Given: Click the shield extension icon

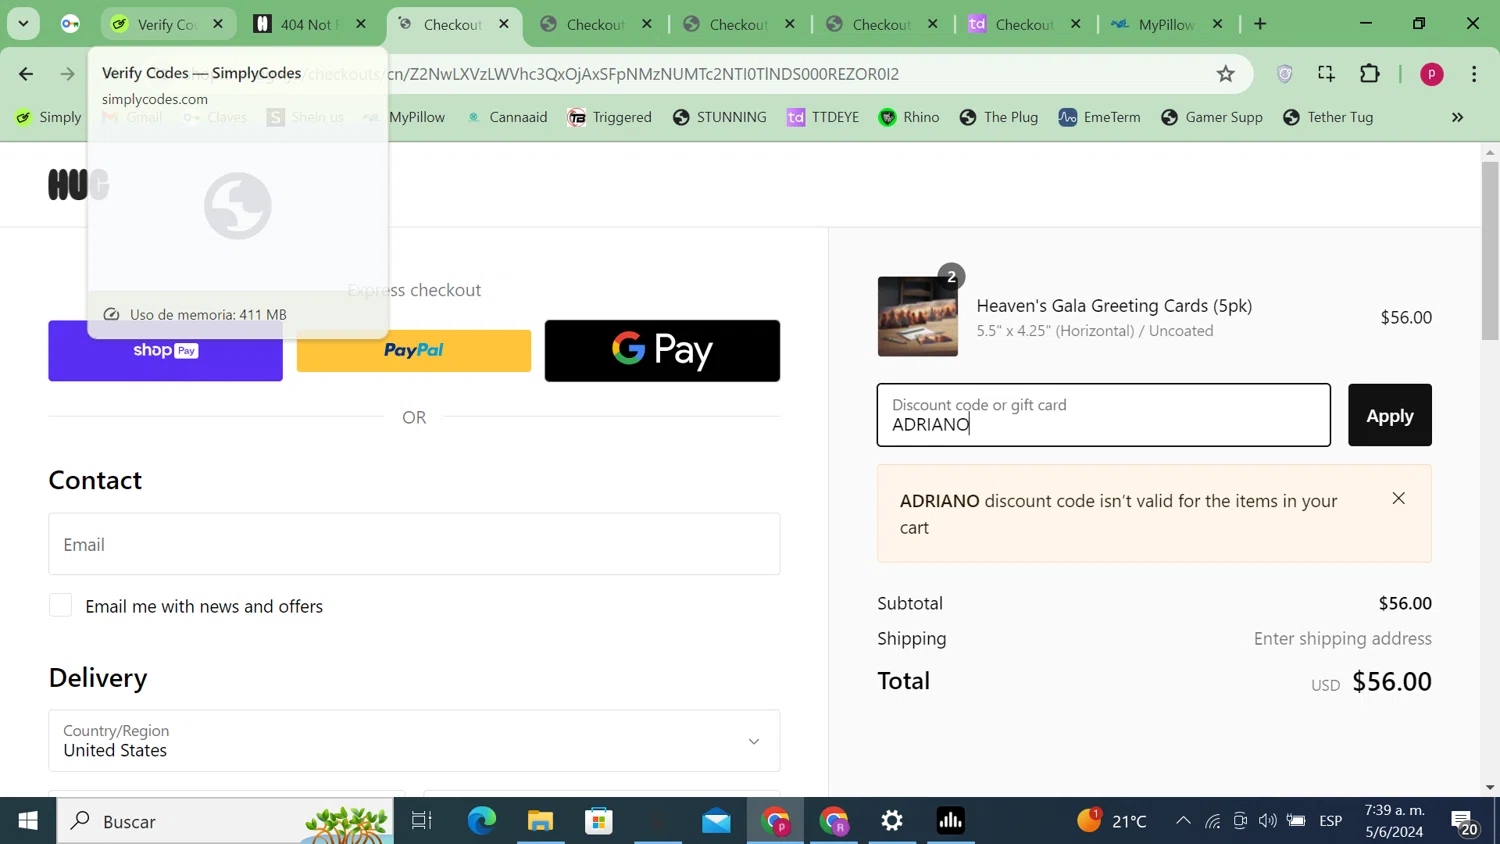Looking at the screenshot, I should 1285,74.
